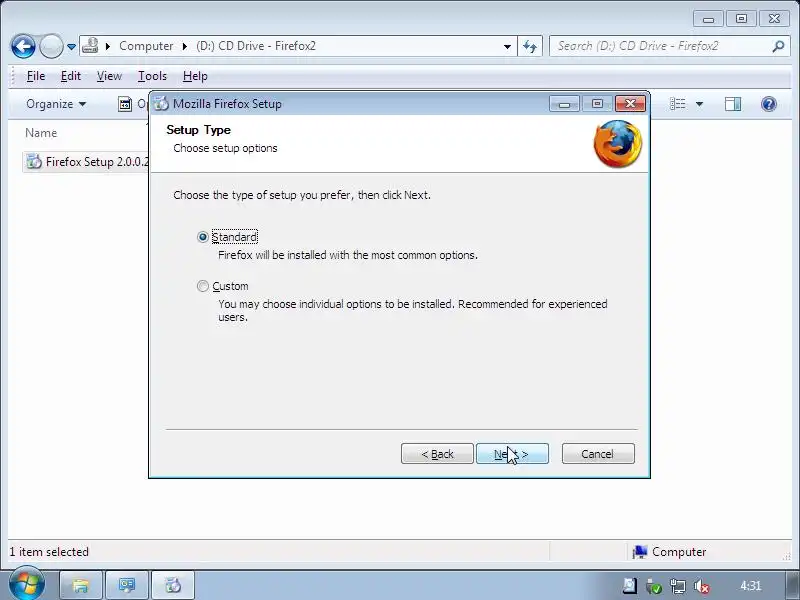Click the network tray icon
Image resolution: width=800 pixels, height=600 pixels.
[x=678, y=587]
